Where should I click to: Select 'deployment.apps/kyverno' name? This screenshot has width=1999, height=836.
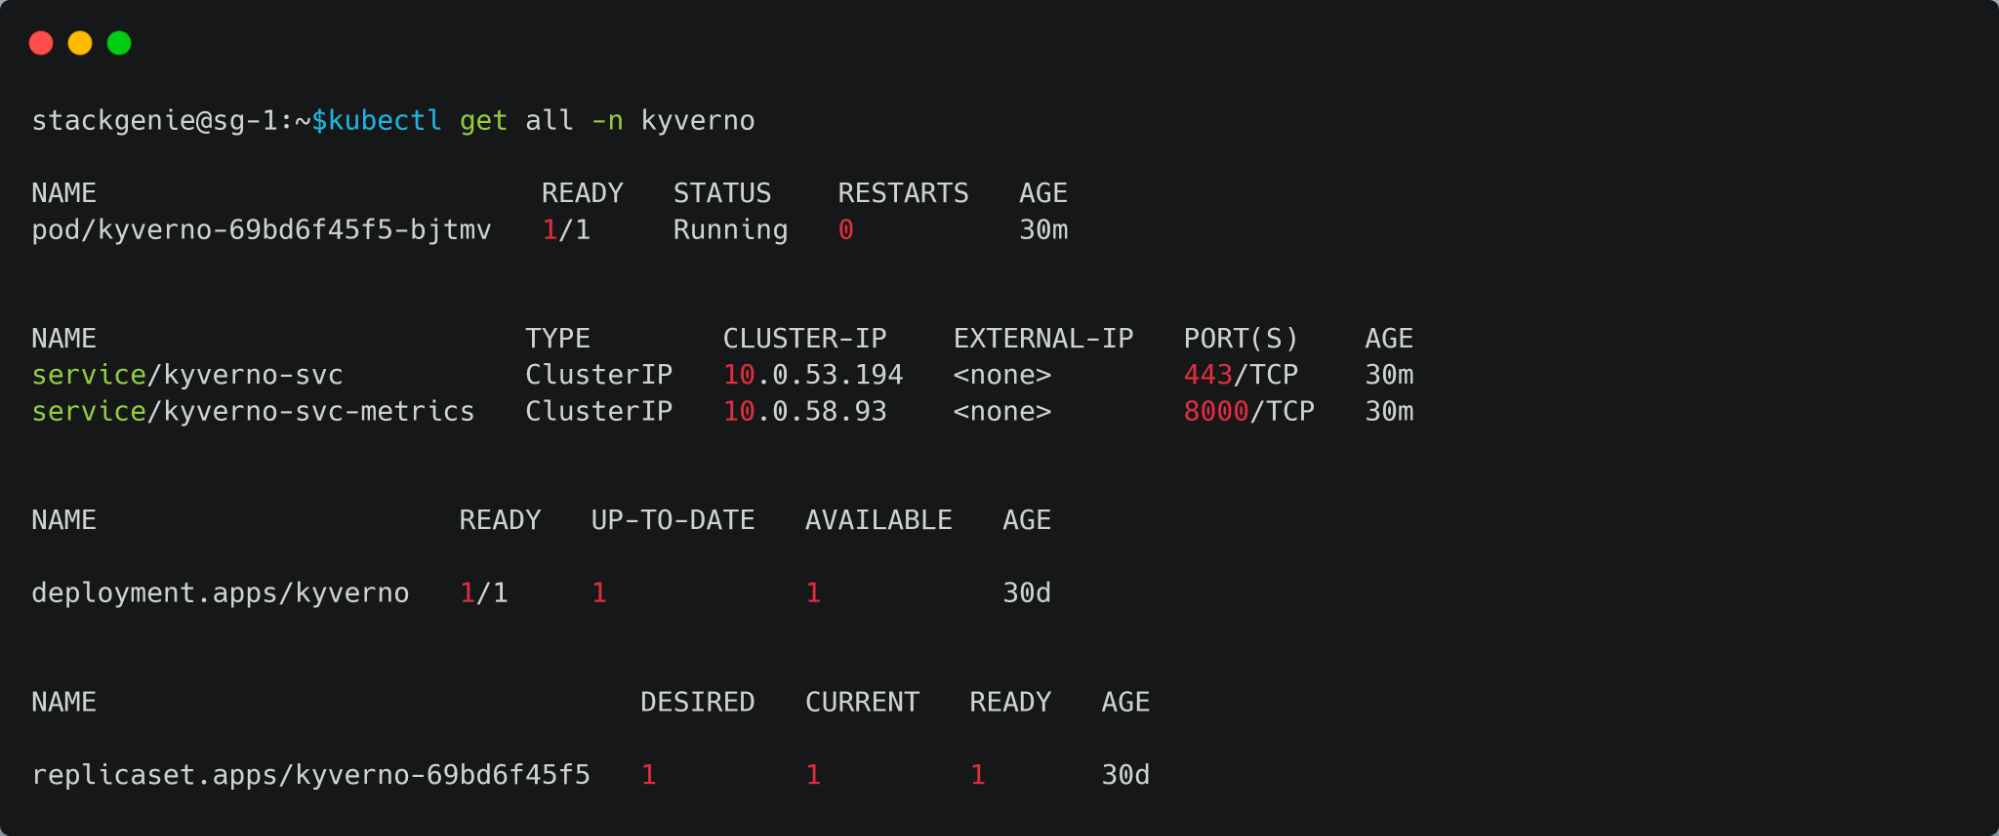[221, 593]
